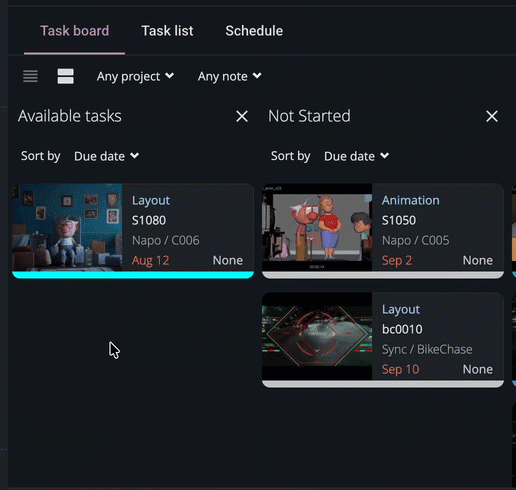This screenshot has width=516, height=490.
Task: Click None value on S1080 card
Action: click(x=228, y=260)
